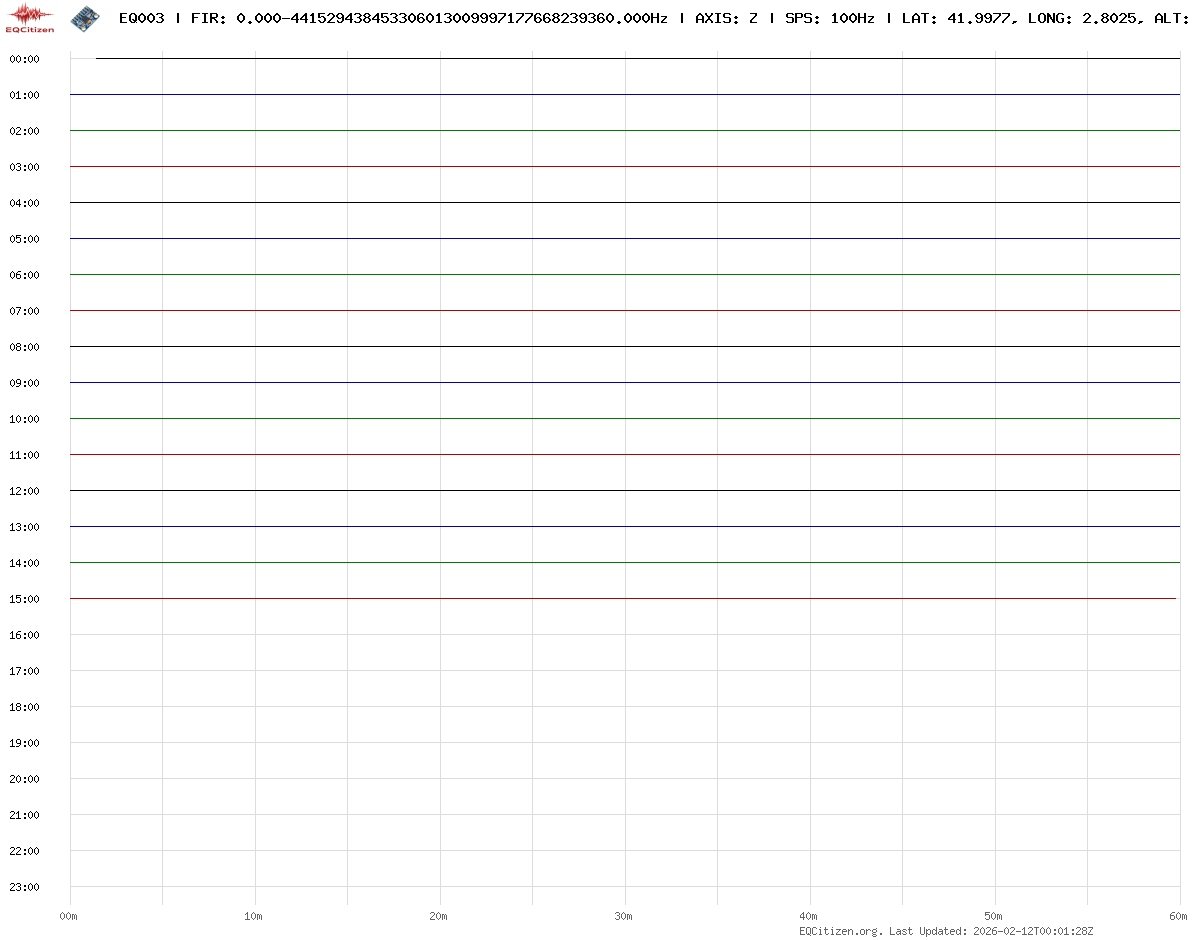Click the EQCitizen red waveform logo

30,17
